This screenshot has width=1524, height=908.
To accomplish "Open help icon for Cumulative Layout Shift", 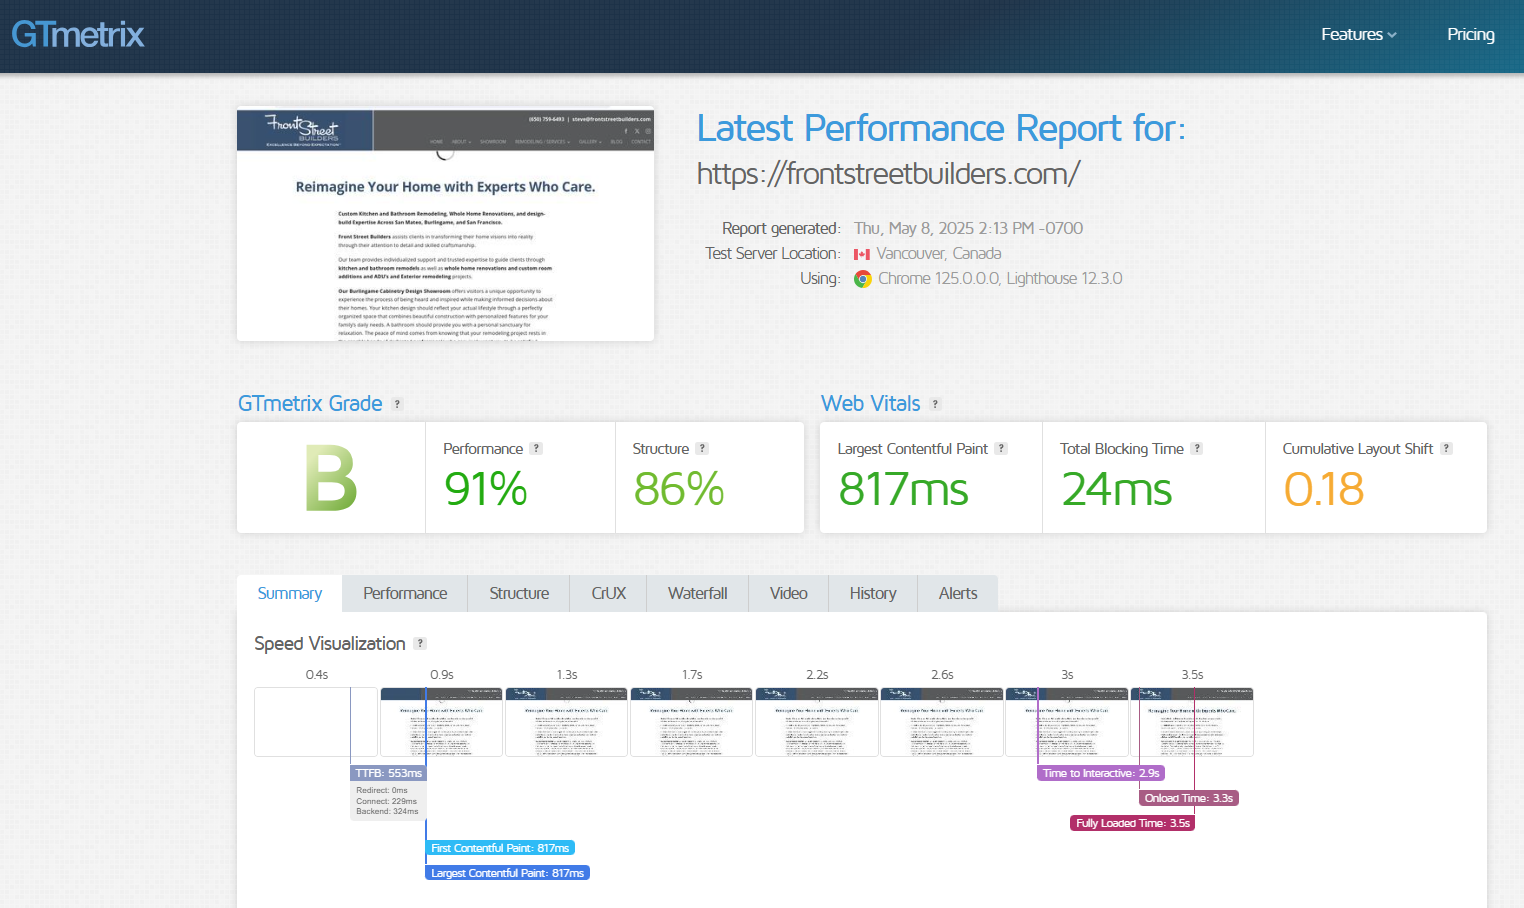I will 1446,449.
